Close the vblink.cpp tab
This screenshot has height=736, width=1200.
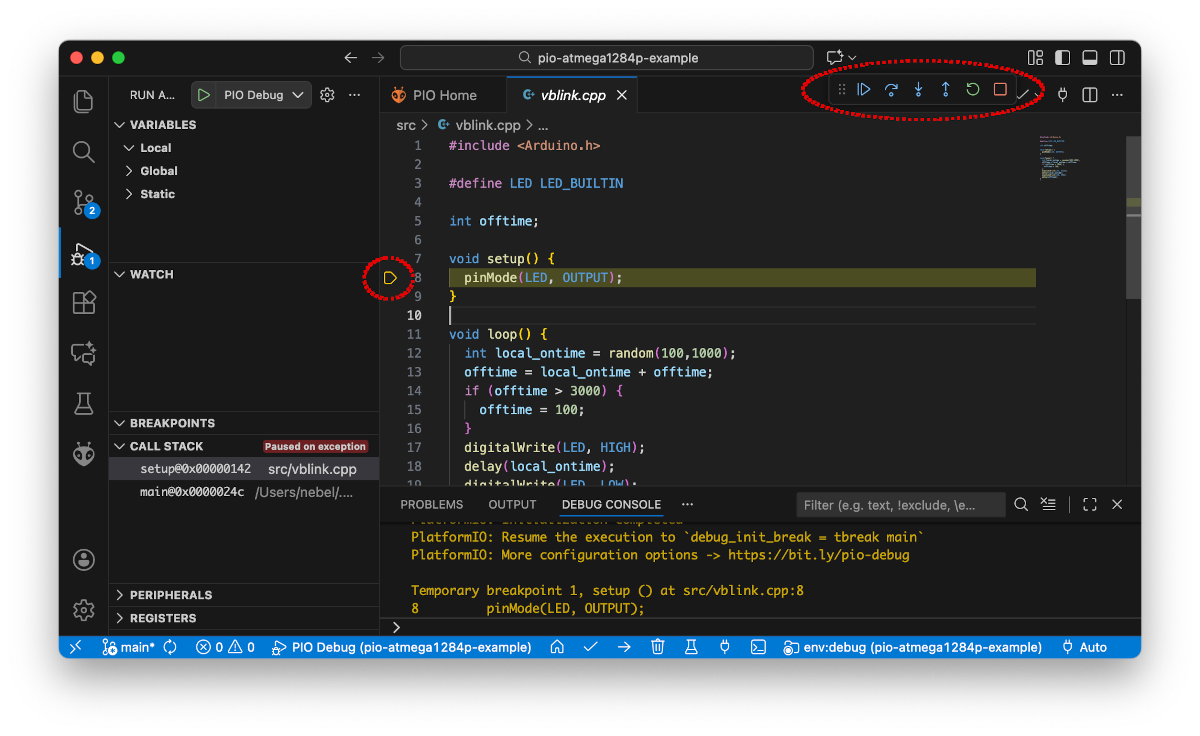(x=622, y=95)
